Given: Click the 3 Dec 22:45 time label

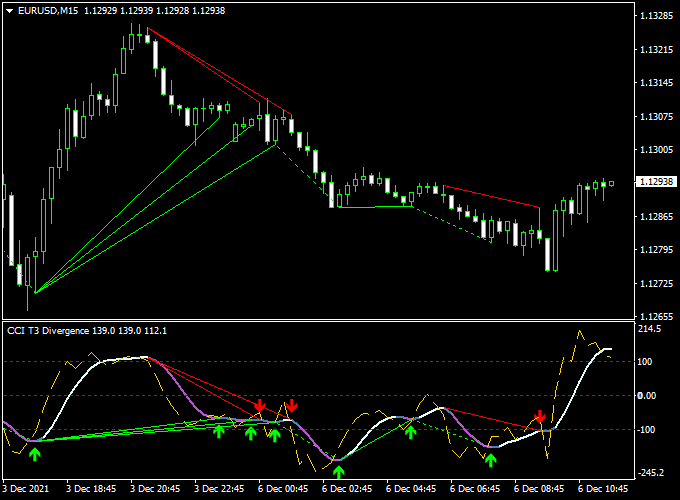Looking at the screenshot, I should coord(219,489).
